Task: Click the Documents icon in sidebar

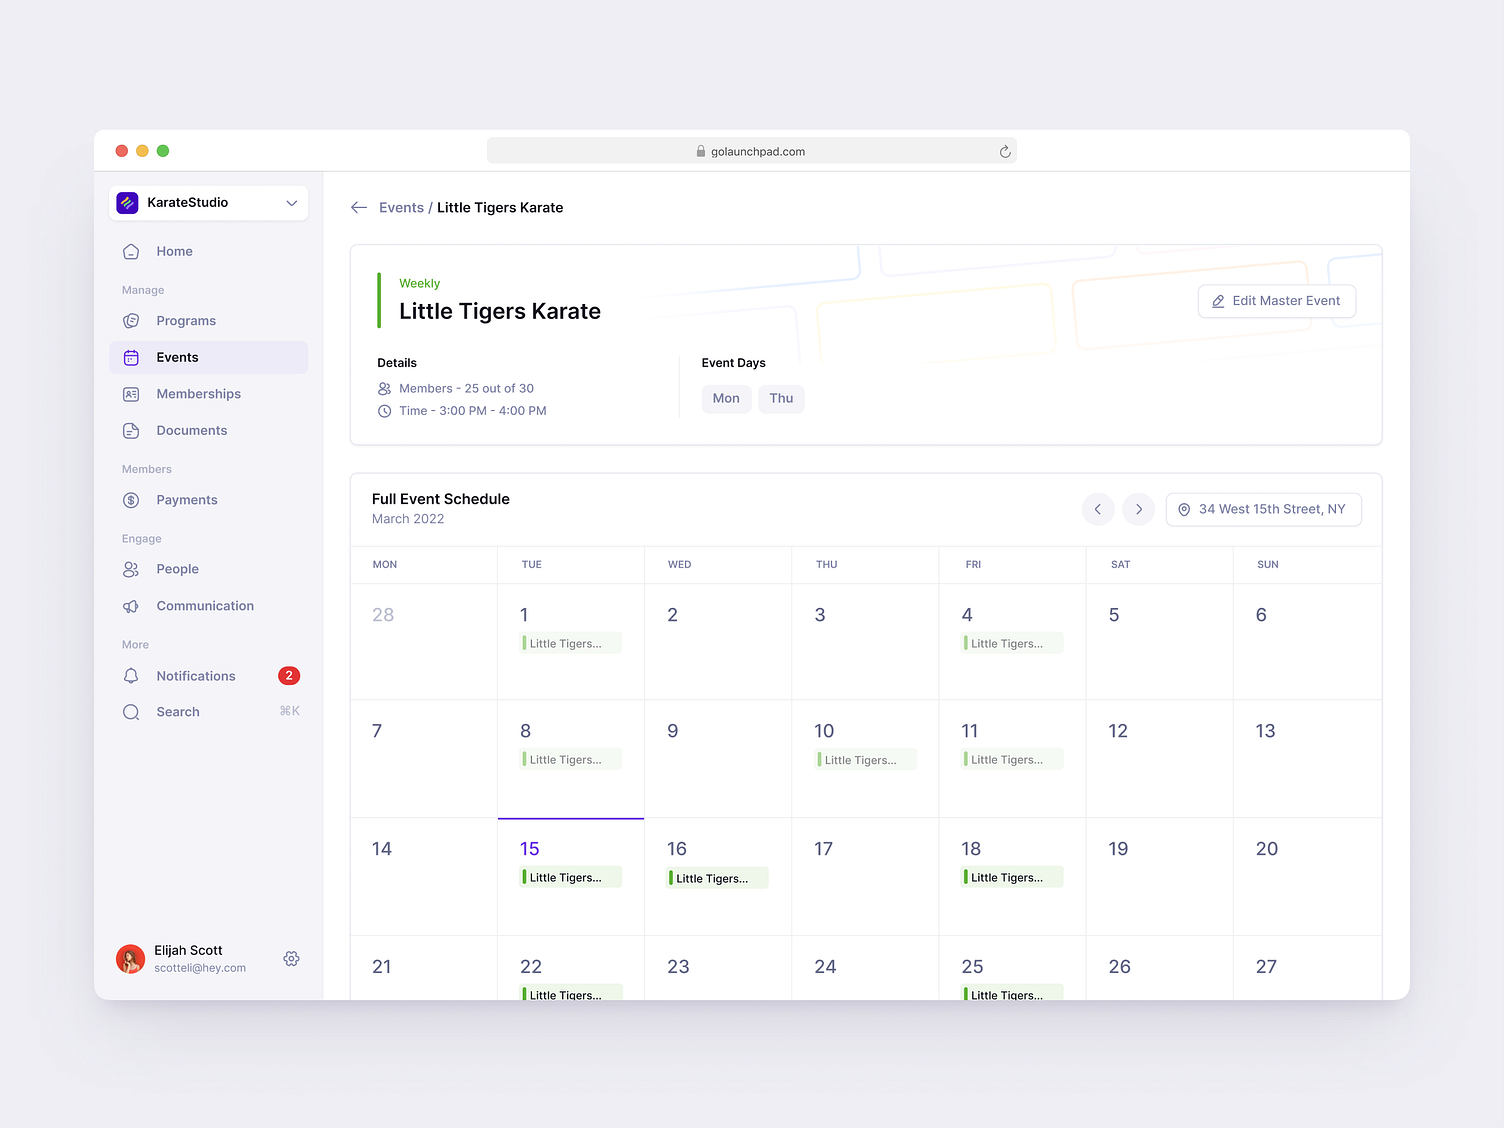Action: click(131, 431)
